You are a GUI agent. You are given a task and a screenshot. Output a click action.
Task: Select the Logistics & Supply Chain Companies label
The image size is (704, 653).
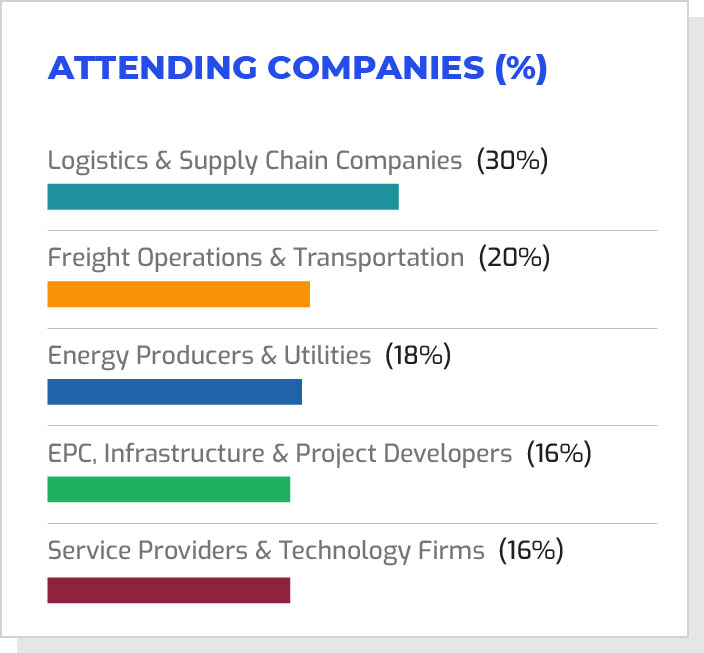click(255, 160)
